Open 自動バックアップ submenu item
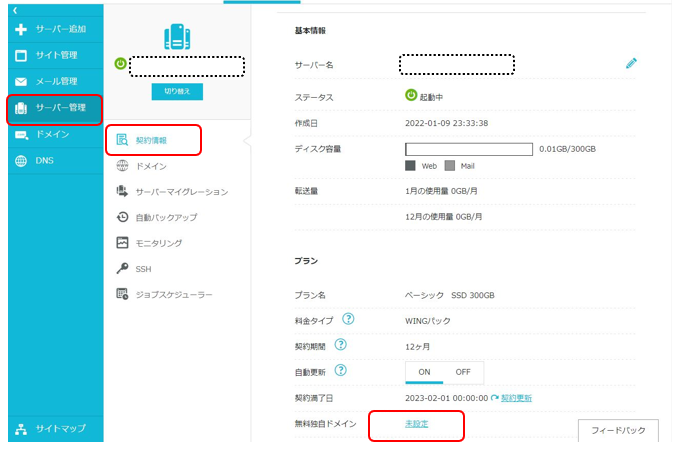676x451 pixels. [x=166, y=217]
